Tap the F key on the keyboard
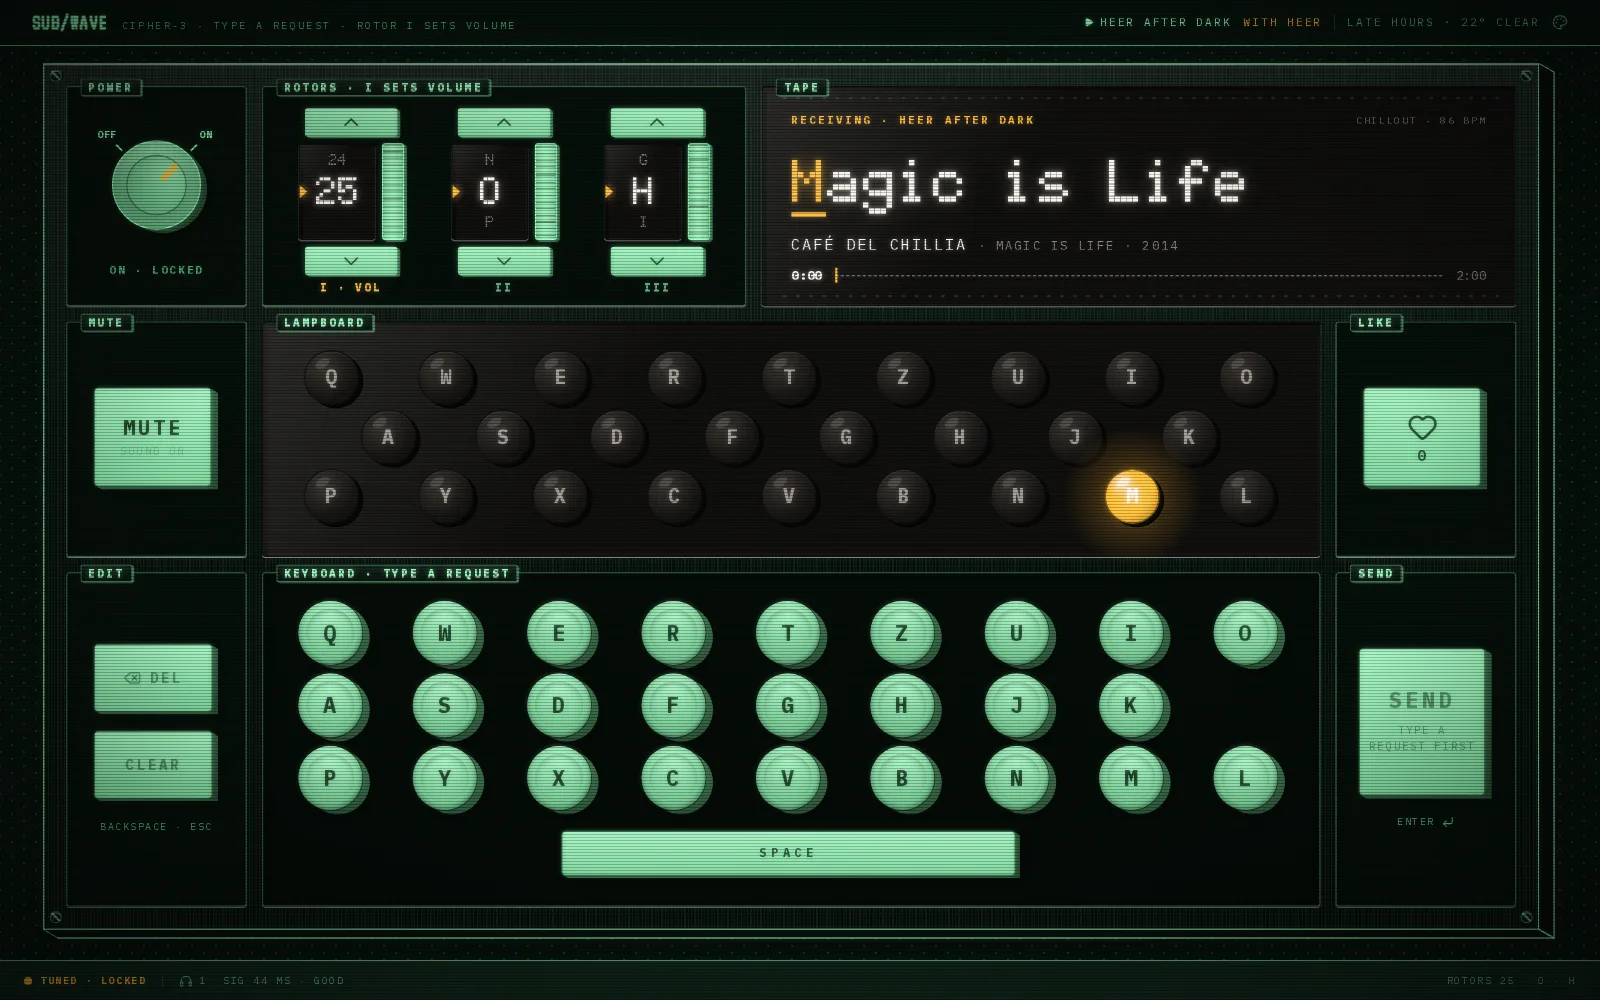This screenshot has height=1000, width=1600. (x=673, y=705)
